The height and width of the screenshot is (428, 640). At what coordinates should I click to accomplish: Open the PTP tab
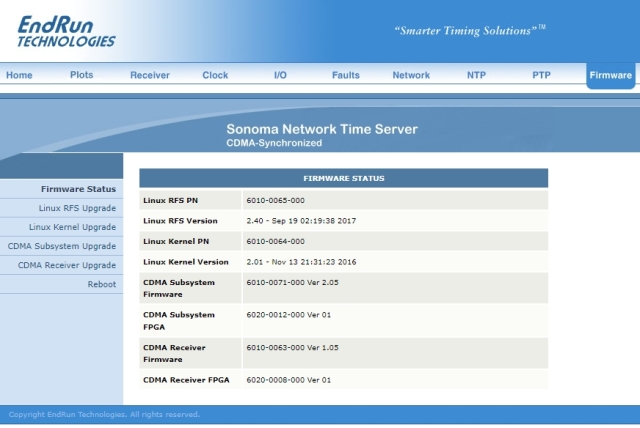tap(542, 75)
